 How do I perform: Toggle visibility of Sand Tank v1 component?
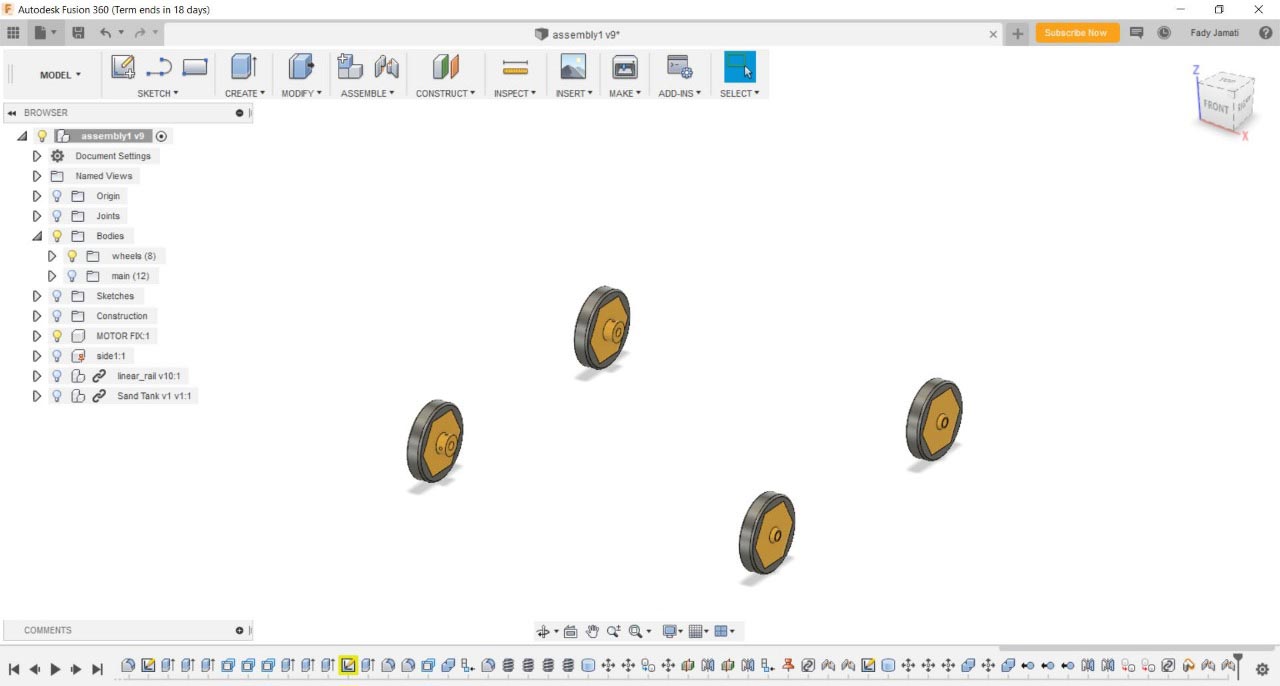click(57, 396)
